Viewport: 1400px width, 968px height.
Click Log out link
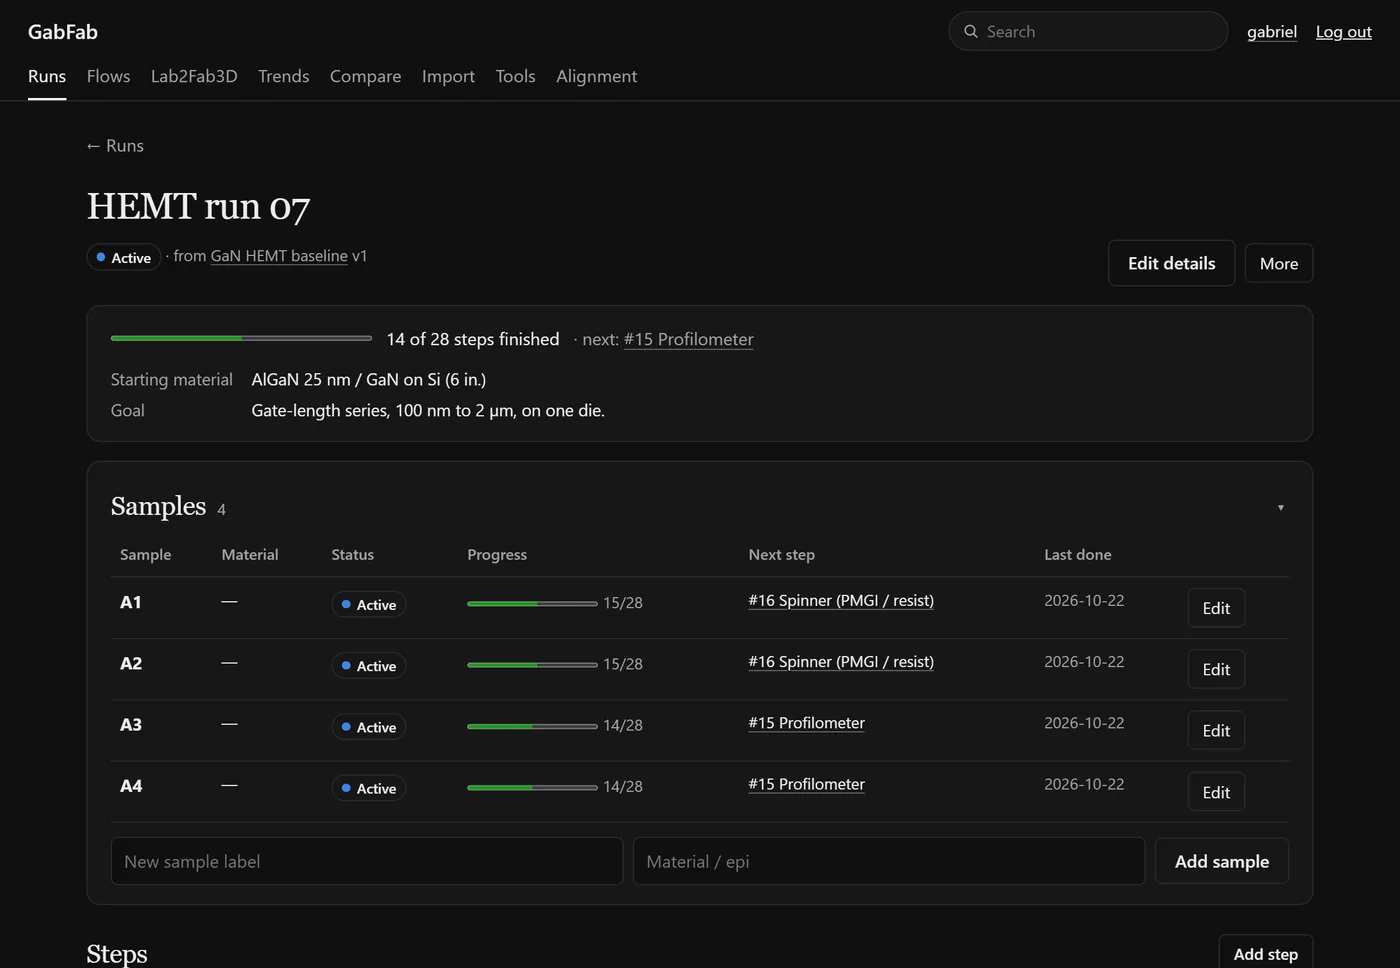click(x=1343, y=32)
